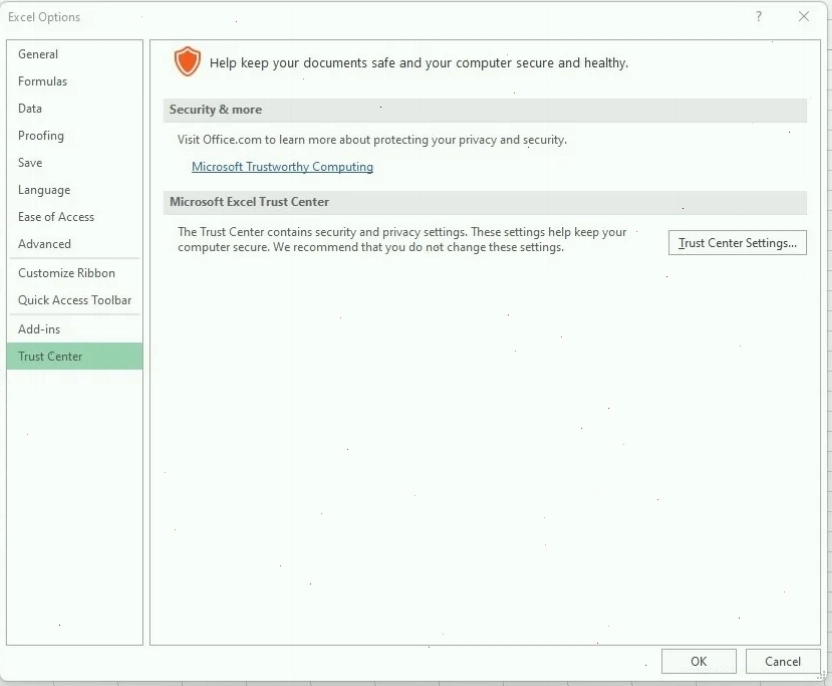Open the Language settings category
The height and width of the screenshot is (686, 832).
click(74, 189)
